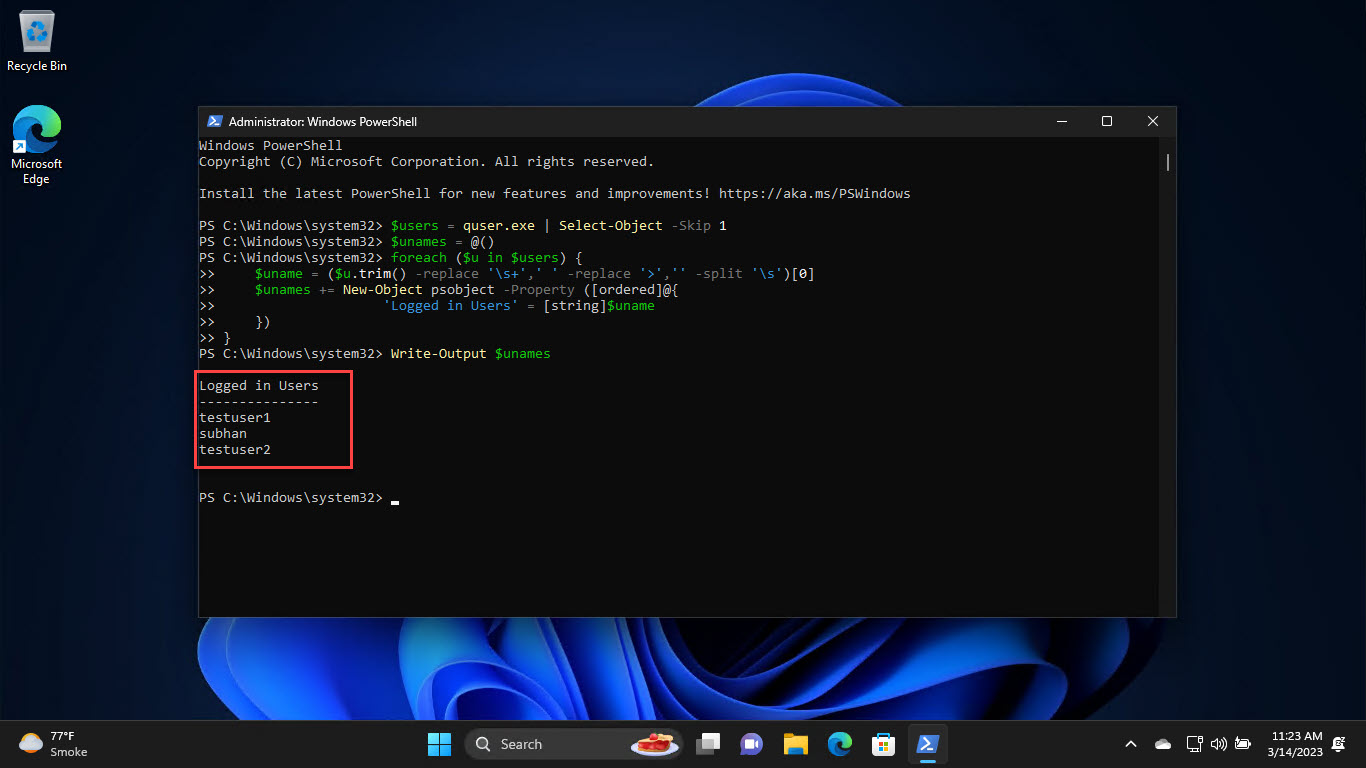Open the calendar via the clock display
This screenshot has width=1366, height=768.
pyautogui.click(x=1297, y=744)
